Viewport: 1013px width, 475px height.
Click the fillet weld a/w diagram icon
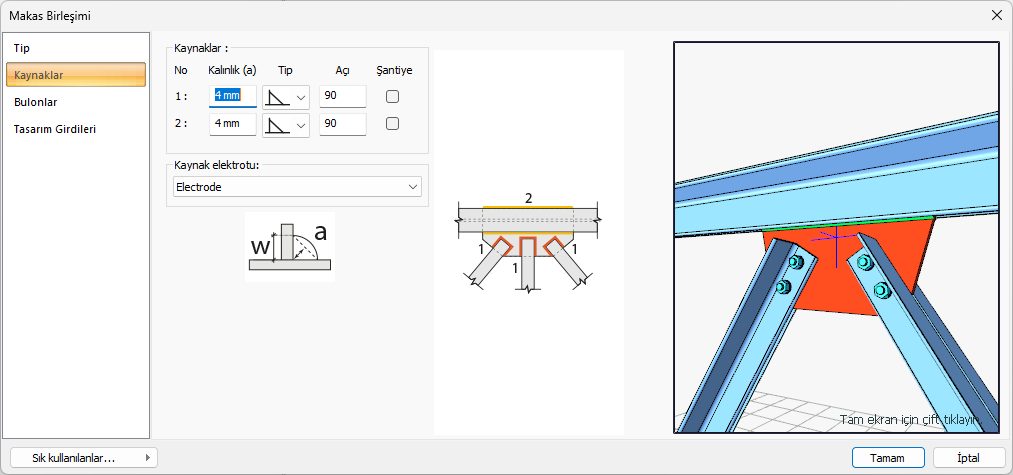289,247
